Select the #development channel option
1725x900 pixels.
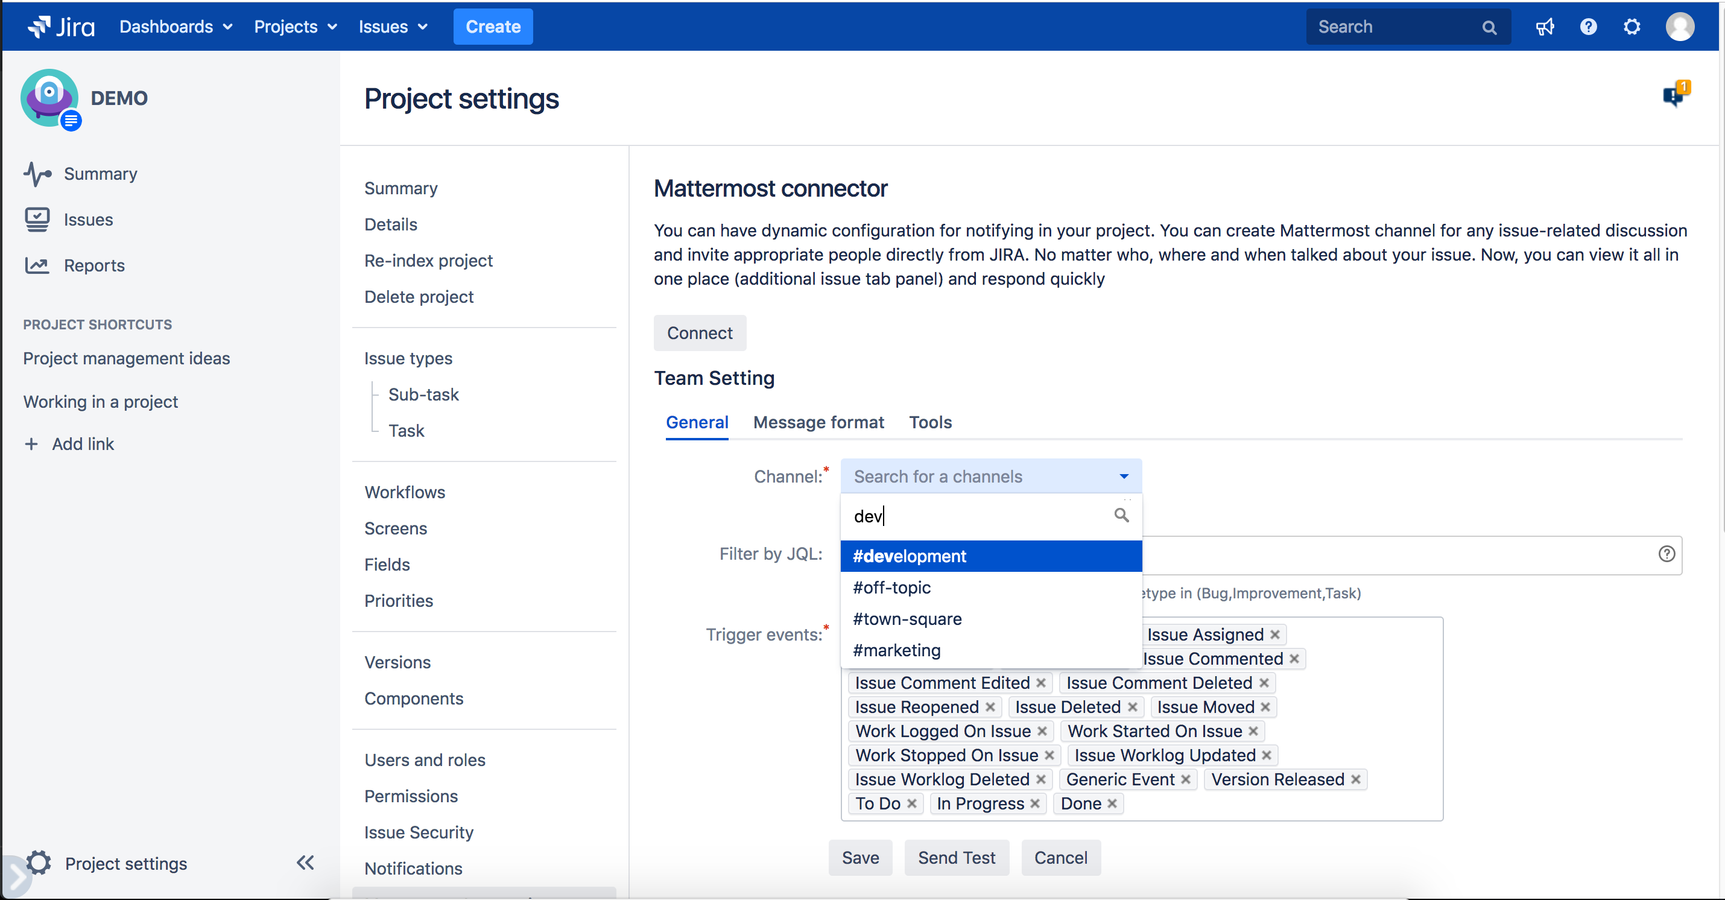click(991, 556)
